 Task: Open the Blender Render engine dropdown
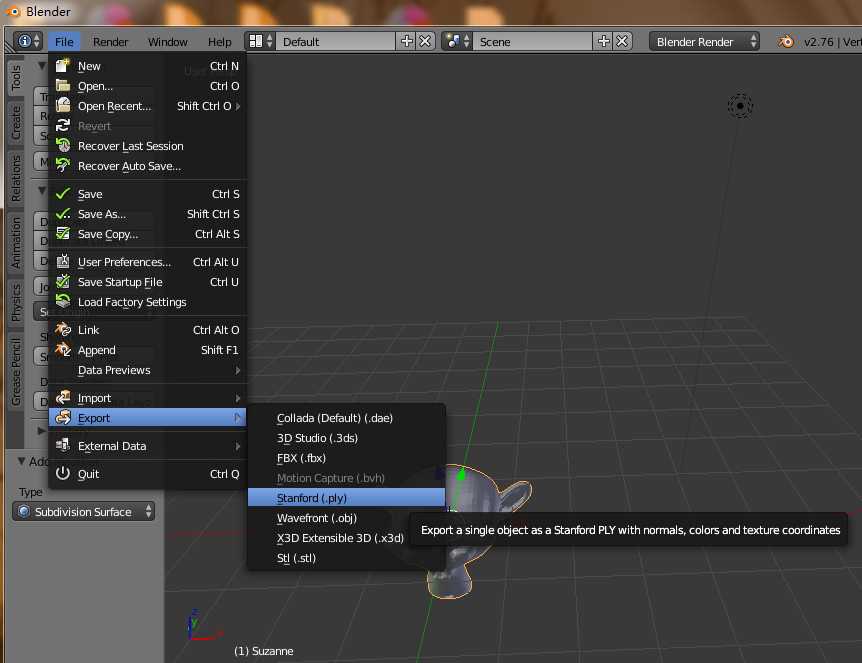tap(704, 42)
